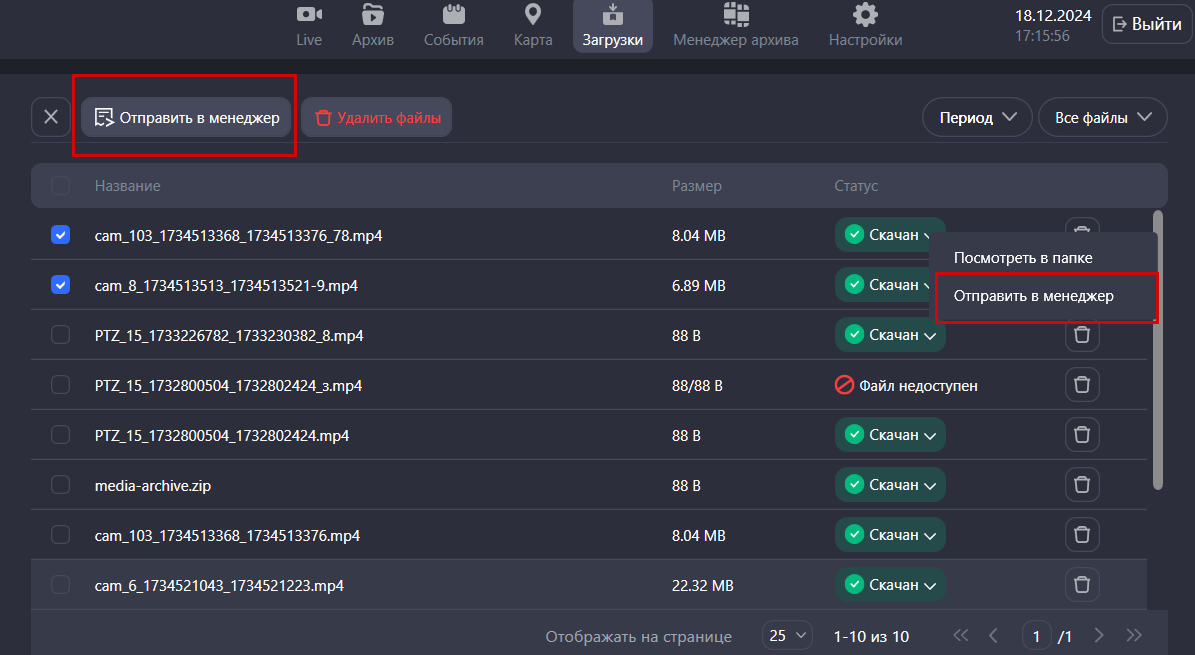Choose Посмотреть в папке from context menu
The height and width of the screenshot is (655, 1195).
[x=1022, y=258]
